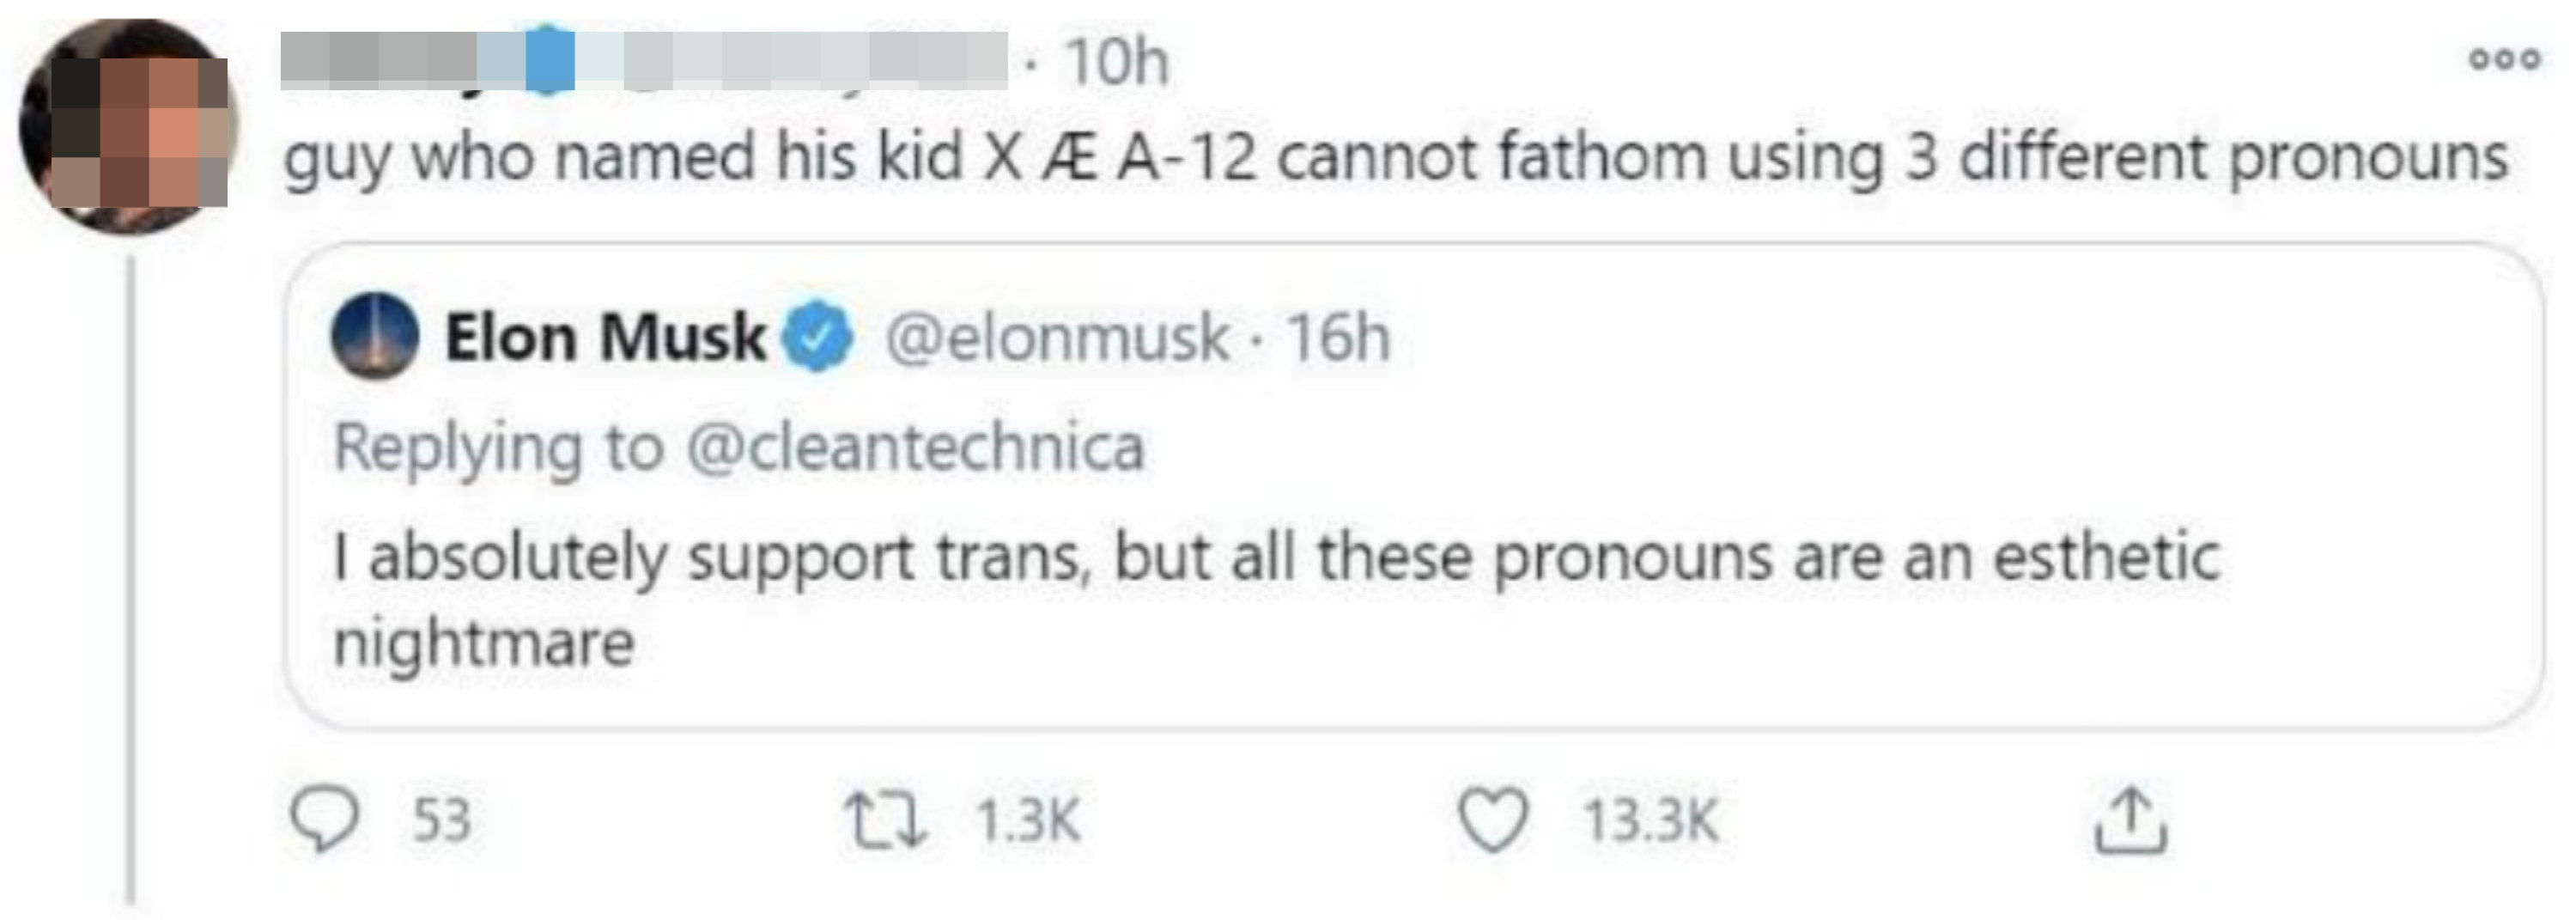This screenshot has height=920, width=2576.
Task: Click the 10h timestamp of the tweet
Action: [x=1116, y=62]
